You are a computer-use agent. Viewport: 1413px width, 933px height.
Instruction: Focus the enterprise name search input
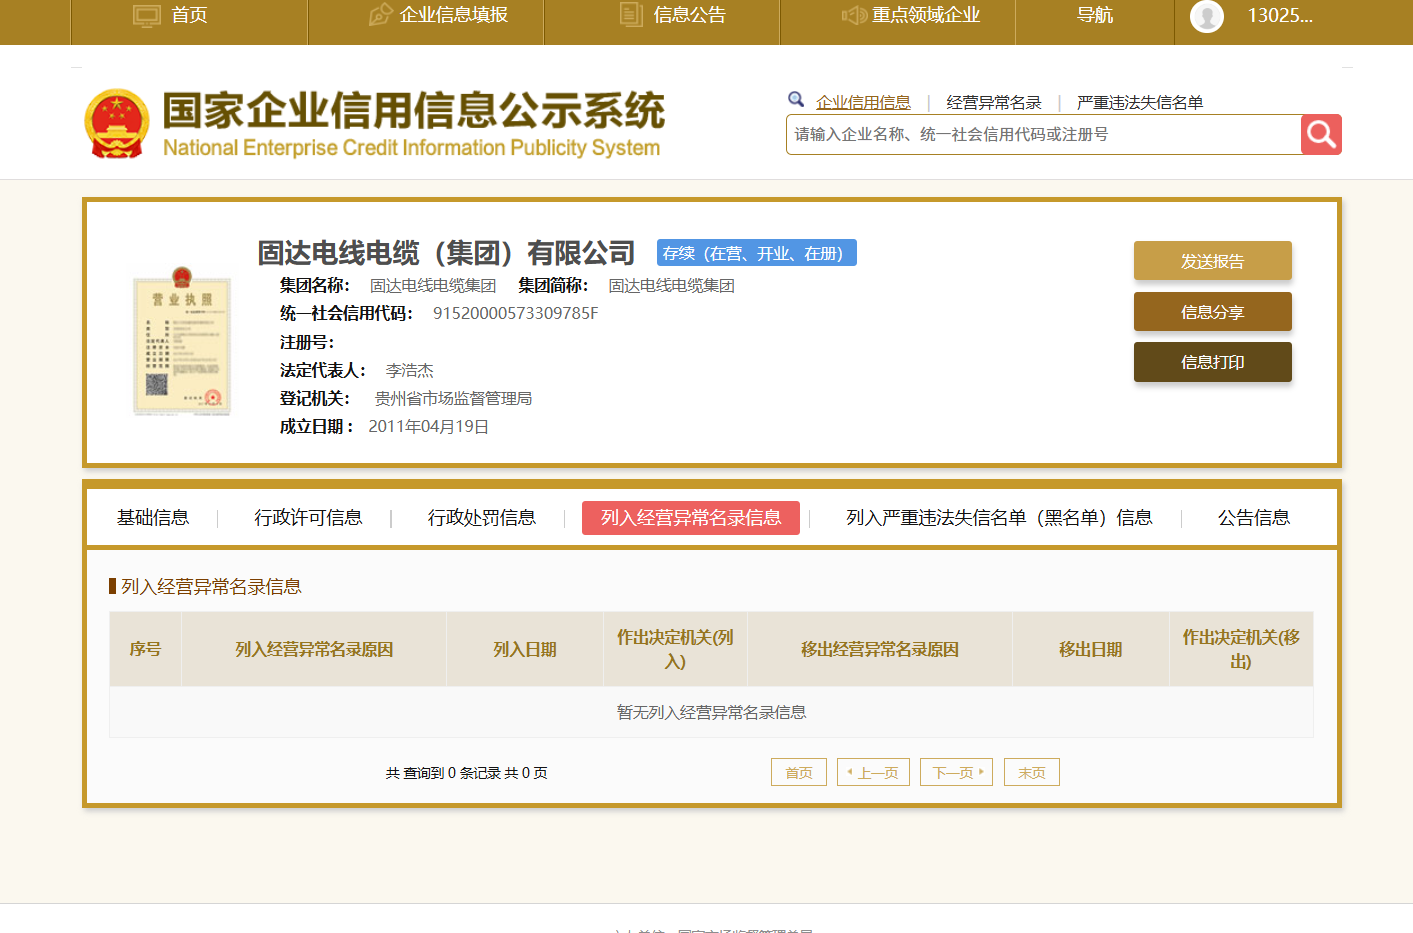coord(1043,134)
